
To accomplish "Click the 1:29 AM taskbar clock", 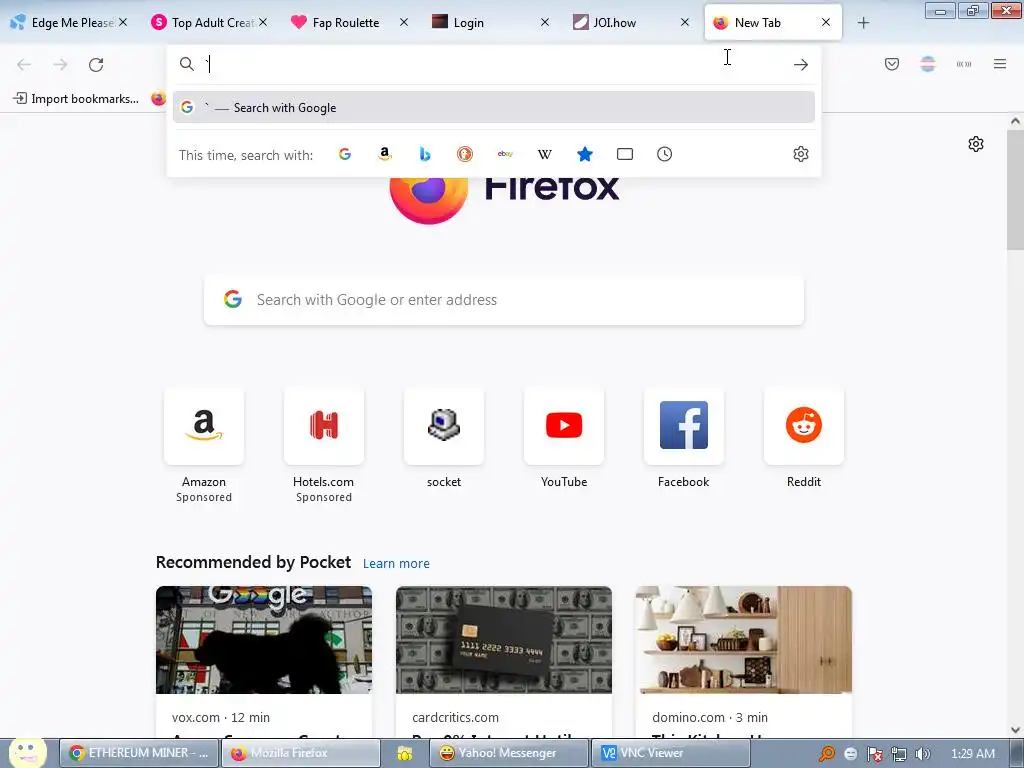I will (x=973, y=754).
